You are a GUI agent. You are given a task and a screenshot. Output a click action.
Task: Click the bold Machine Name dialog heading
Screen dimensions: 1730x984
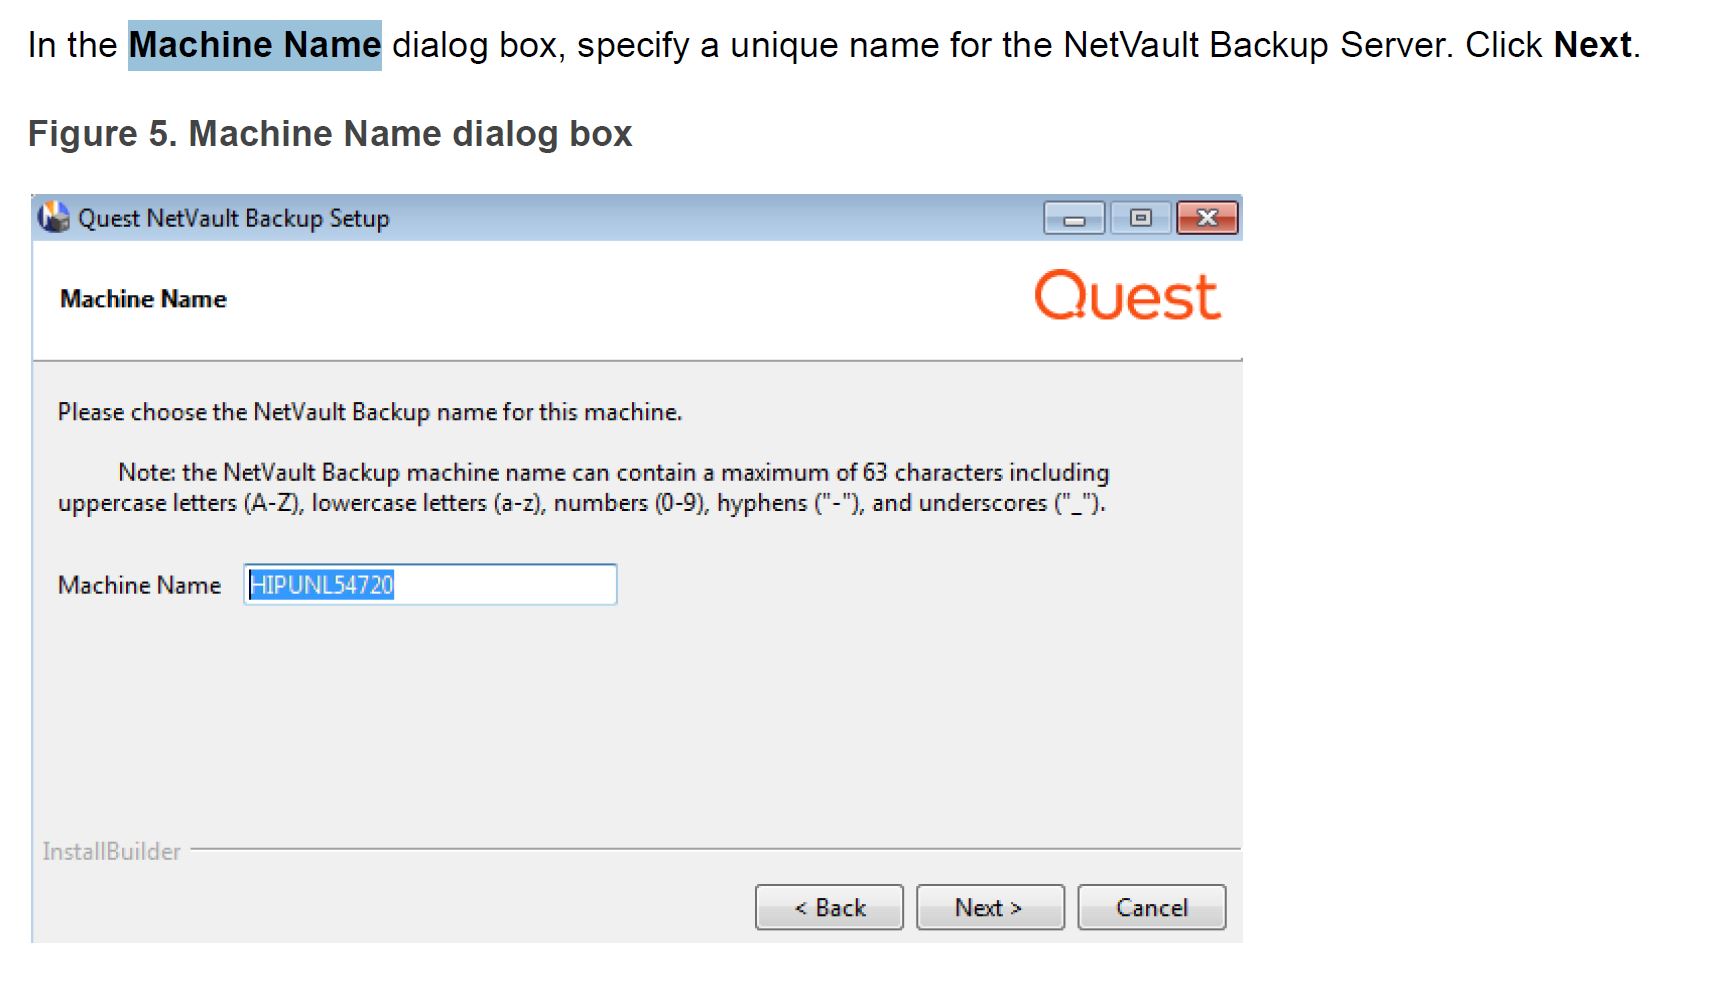tap(143, 299)
